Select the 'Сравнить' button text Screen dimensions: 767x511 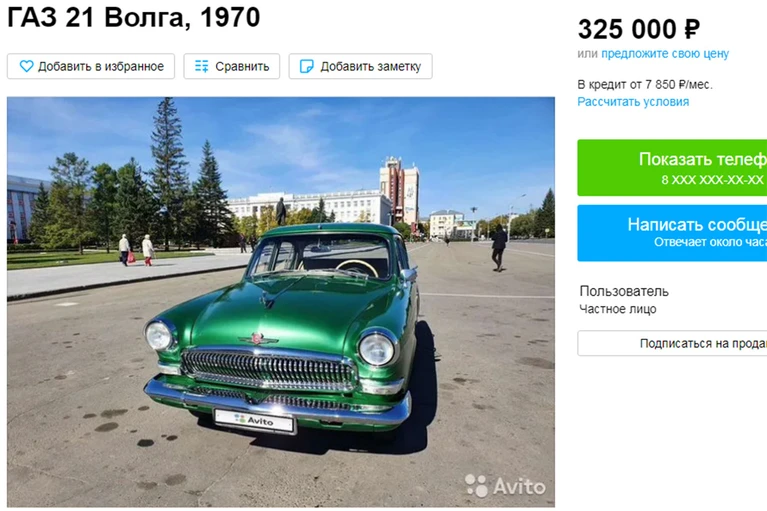pyautogui.click(x=242, y=67)
